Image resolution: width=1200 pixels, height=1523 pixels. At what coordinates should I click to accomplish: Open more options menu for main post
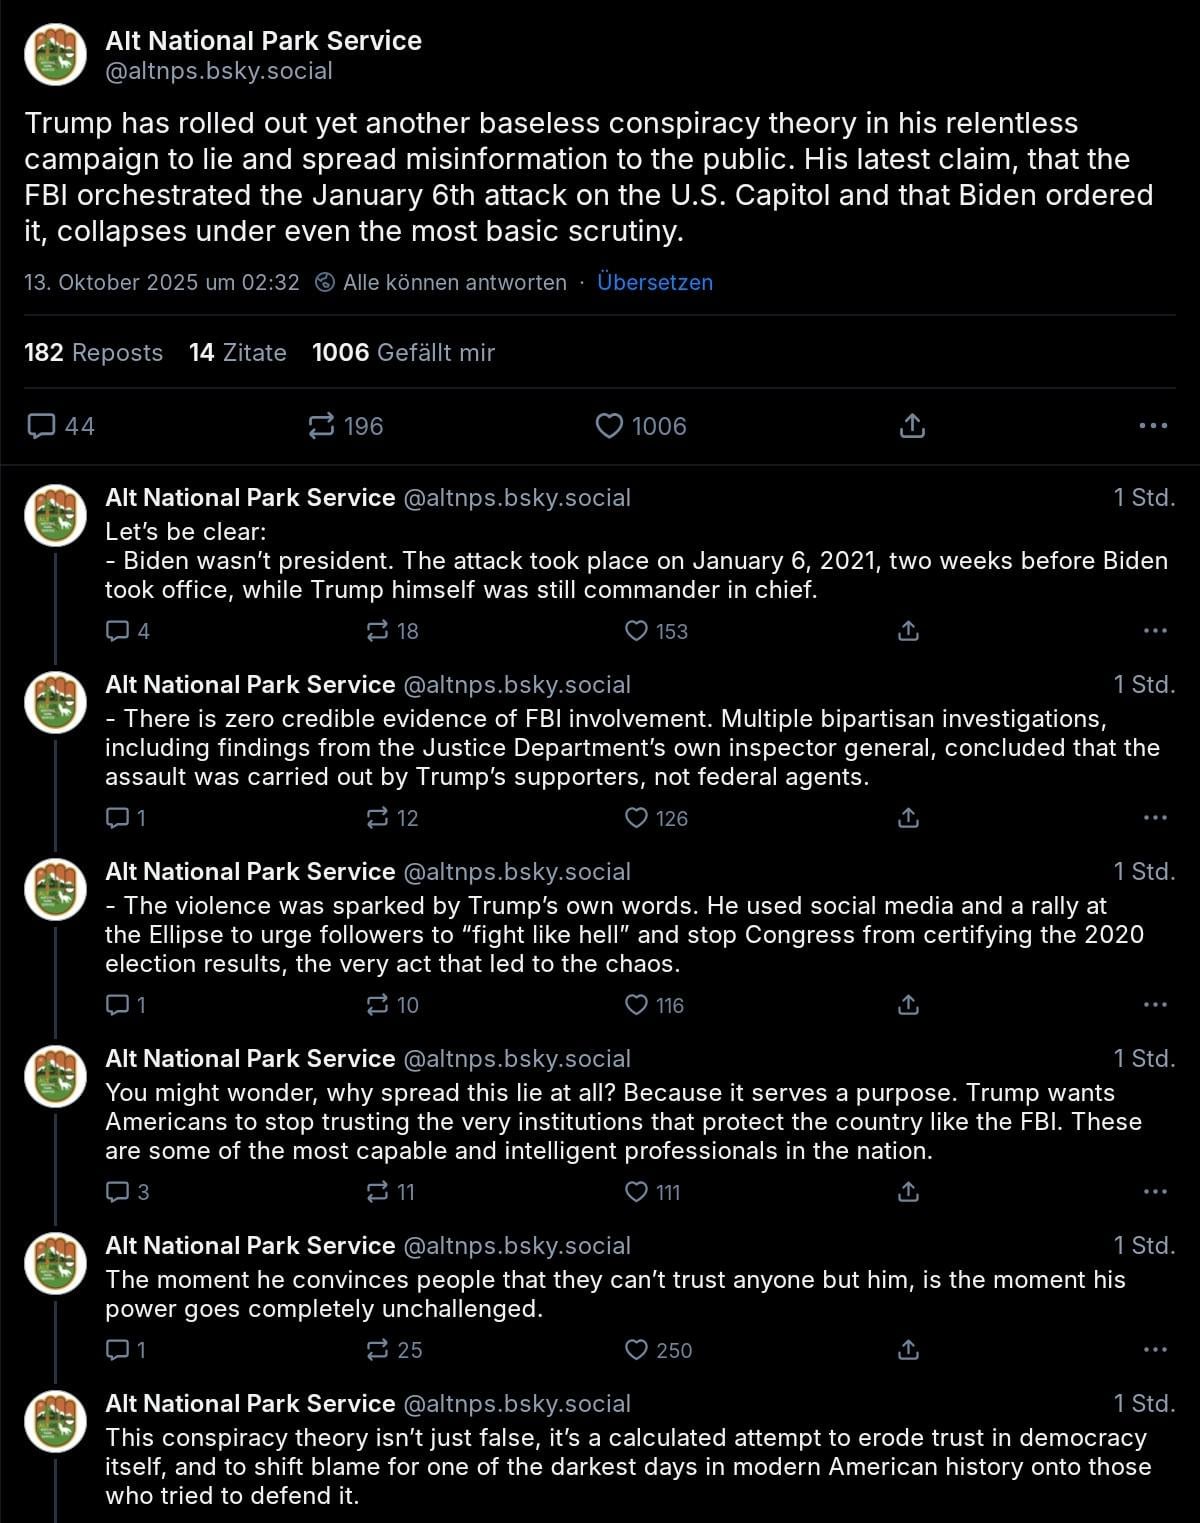coord(1153,426)
